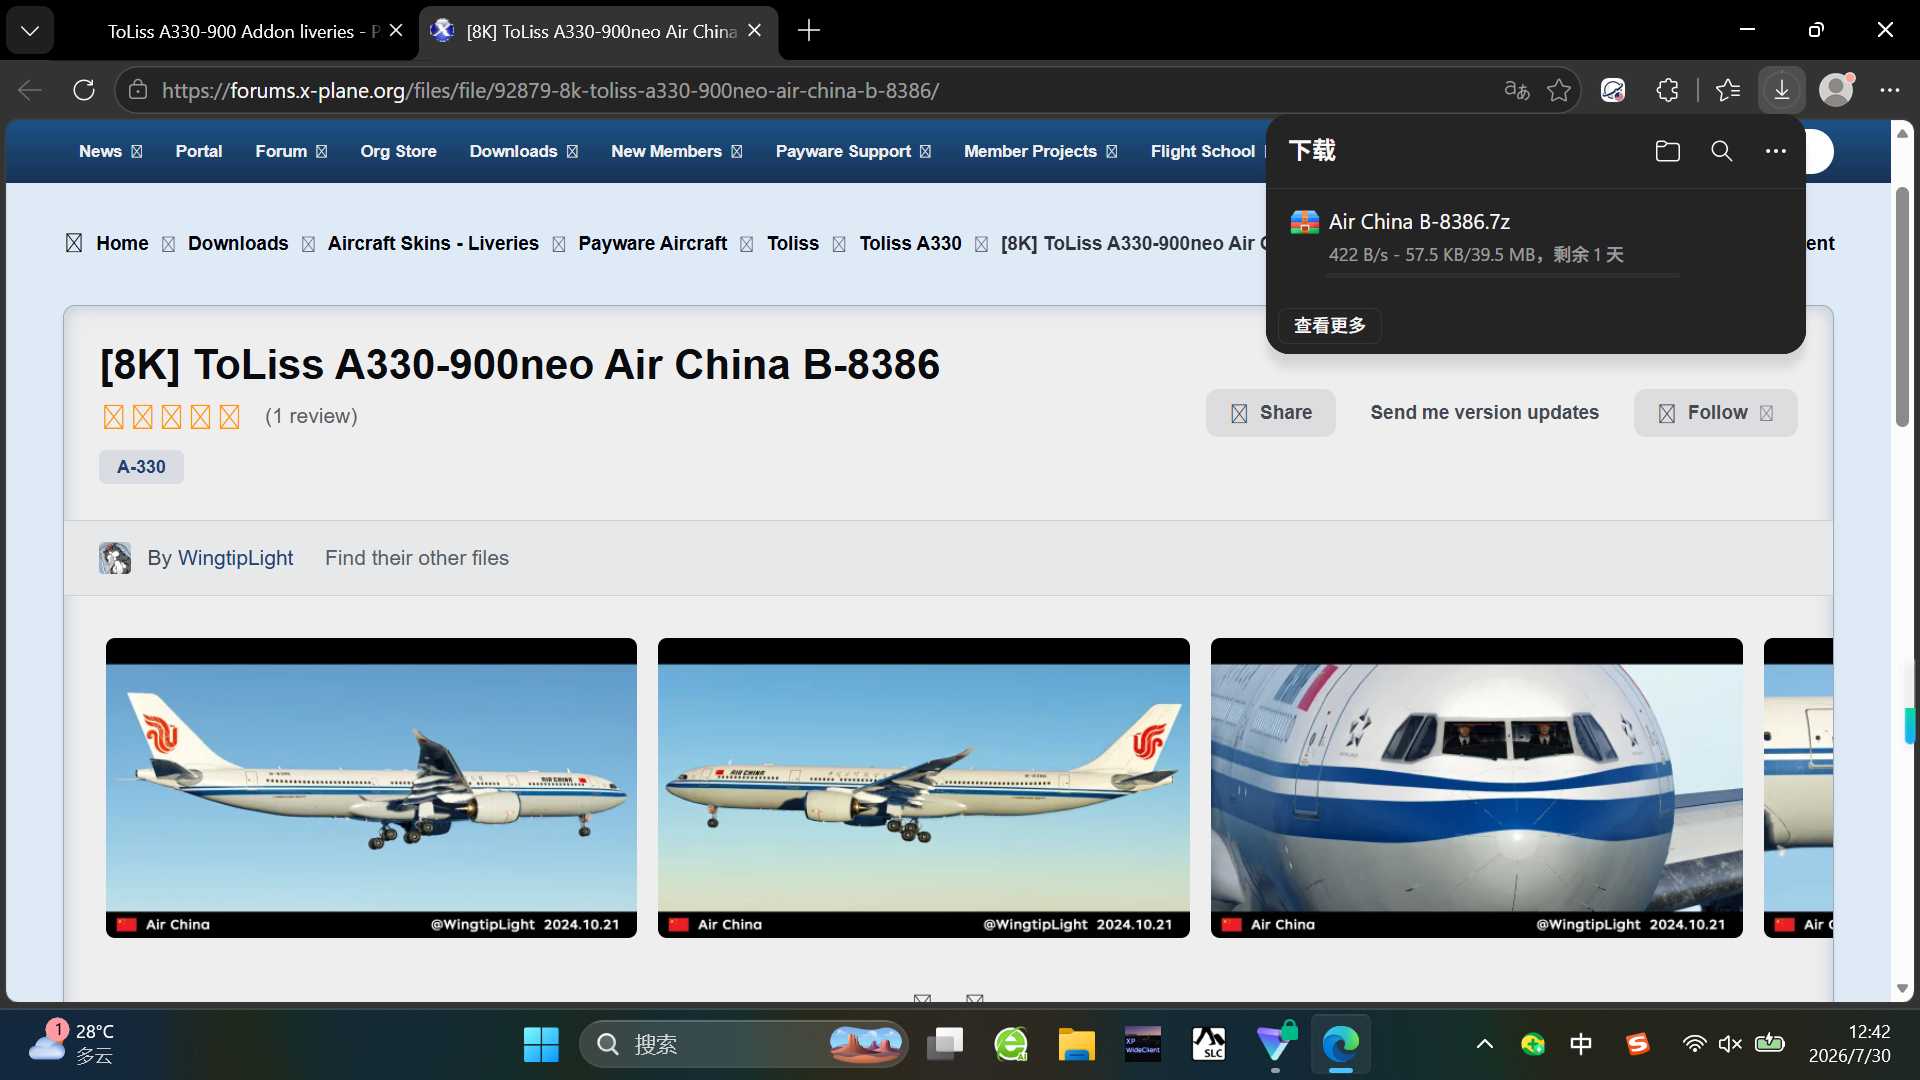1920x1080 pixels.
Task: Open the Flight School nav item
Action: [x=1203, y=151]
